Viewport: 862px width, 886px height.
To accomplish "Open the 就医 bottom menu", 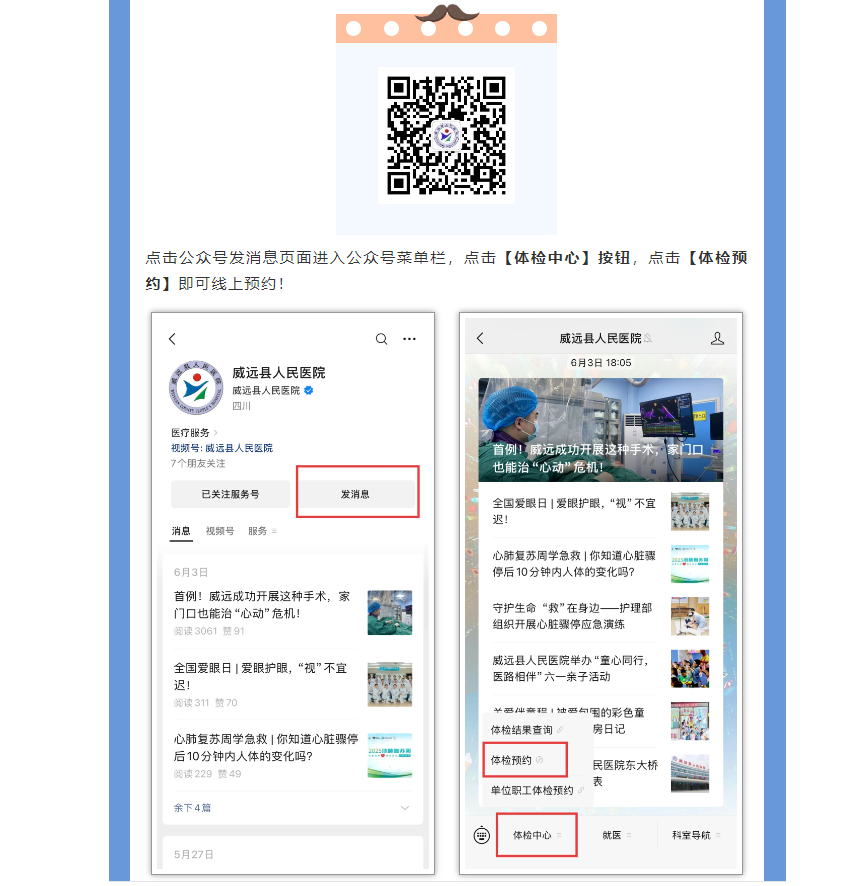I will 614,834.
